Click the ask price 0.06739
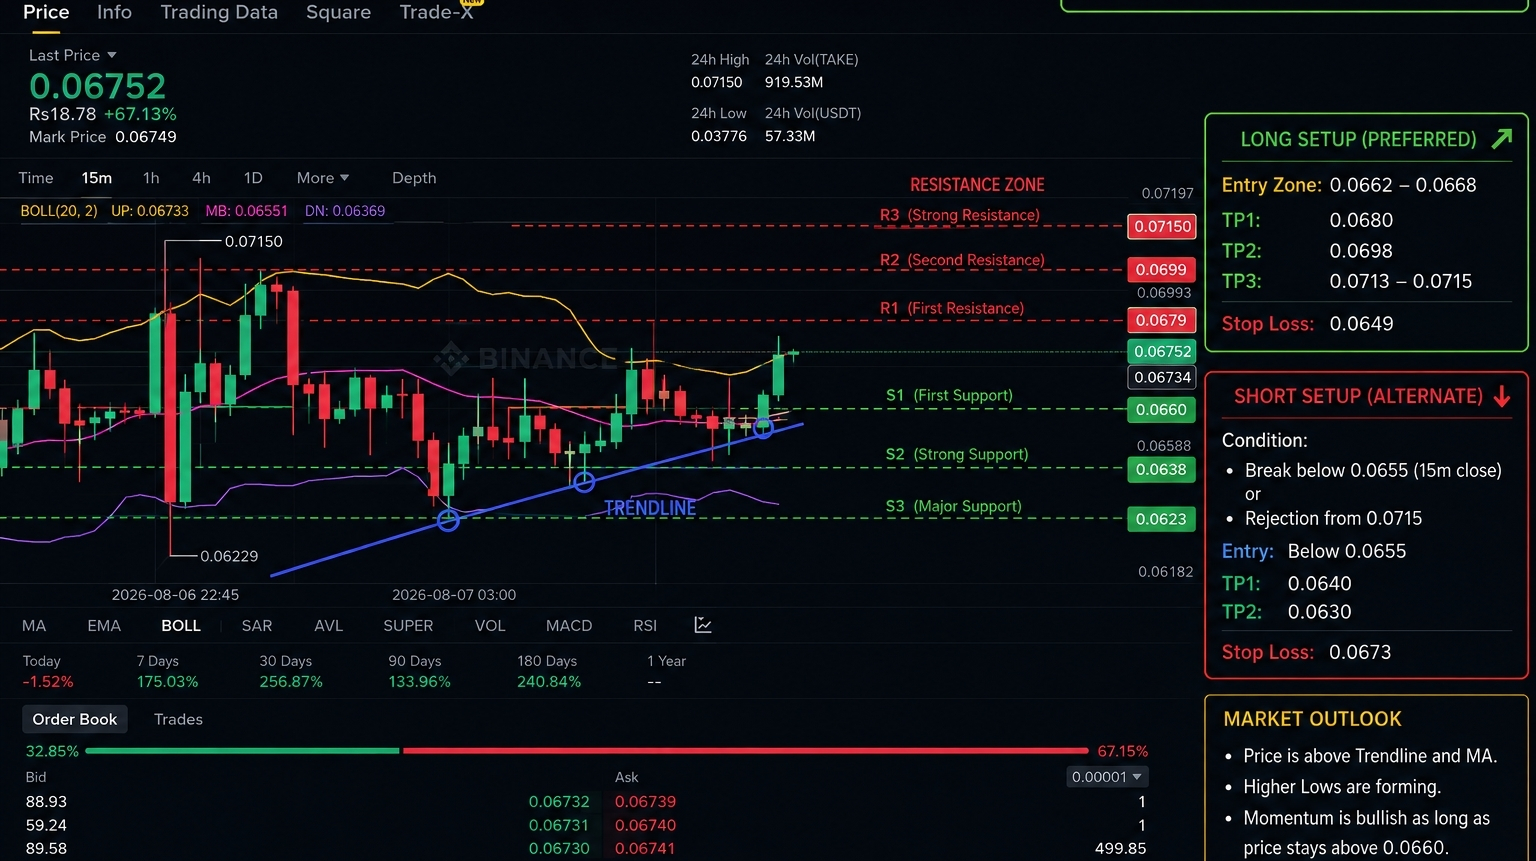 click(645, 802)
